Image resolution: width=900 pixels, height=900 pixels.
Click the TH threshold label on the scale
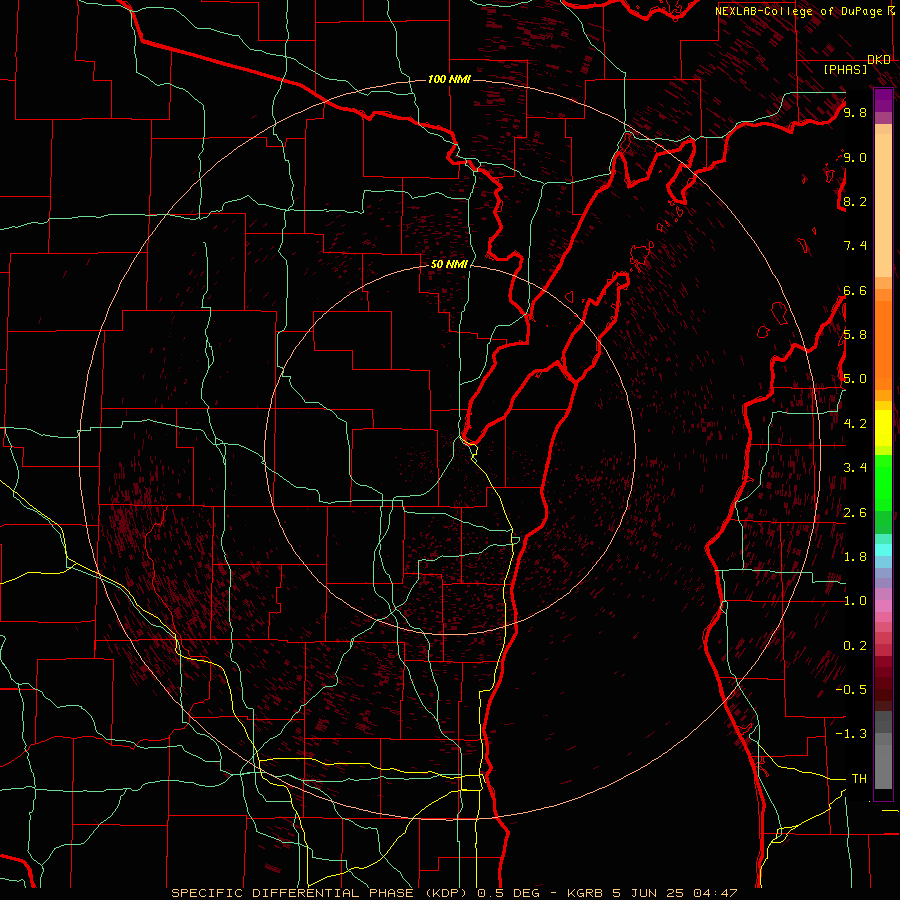859,779
